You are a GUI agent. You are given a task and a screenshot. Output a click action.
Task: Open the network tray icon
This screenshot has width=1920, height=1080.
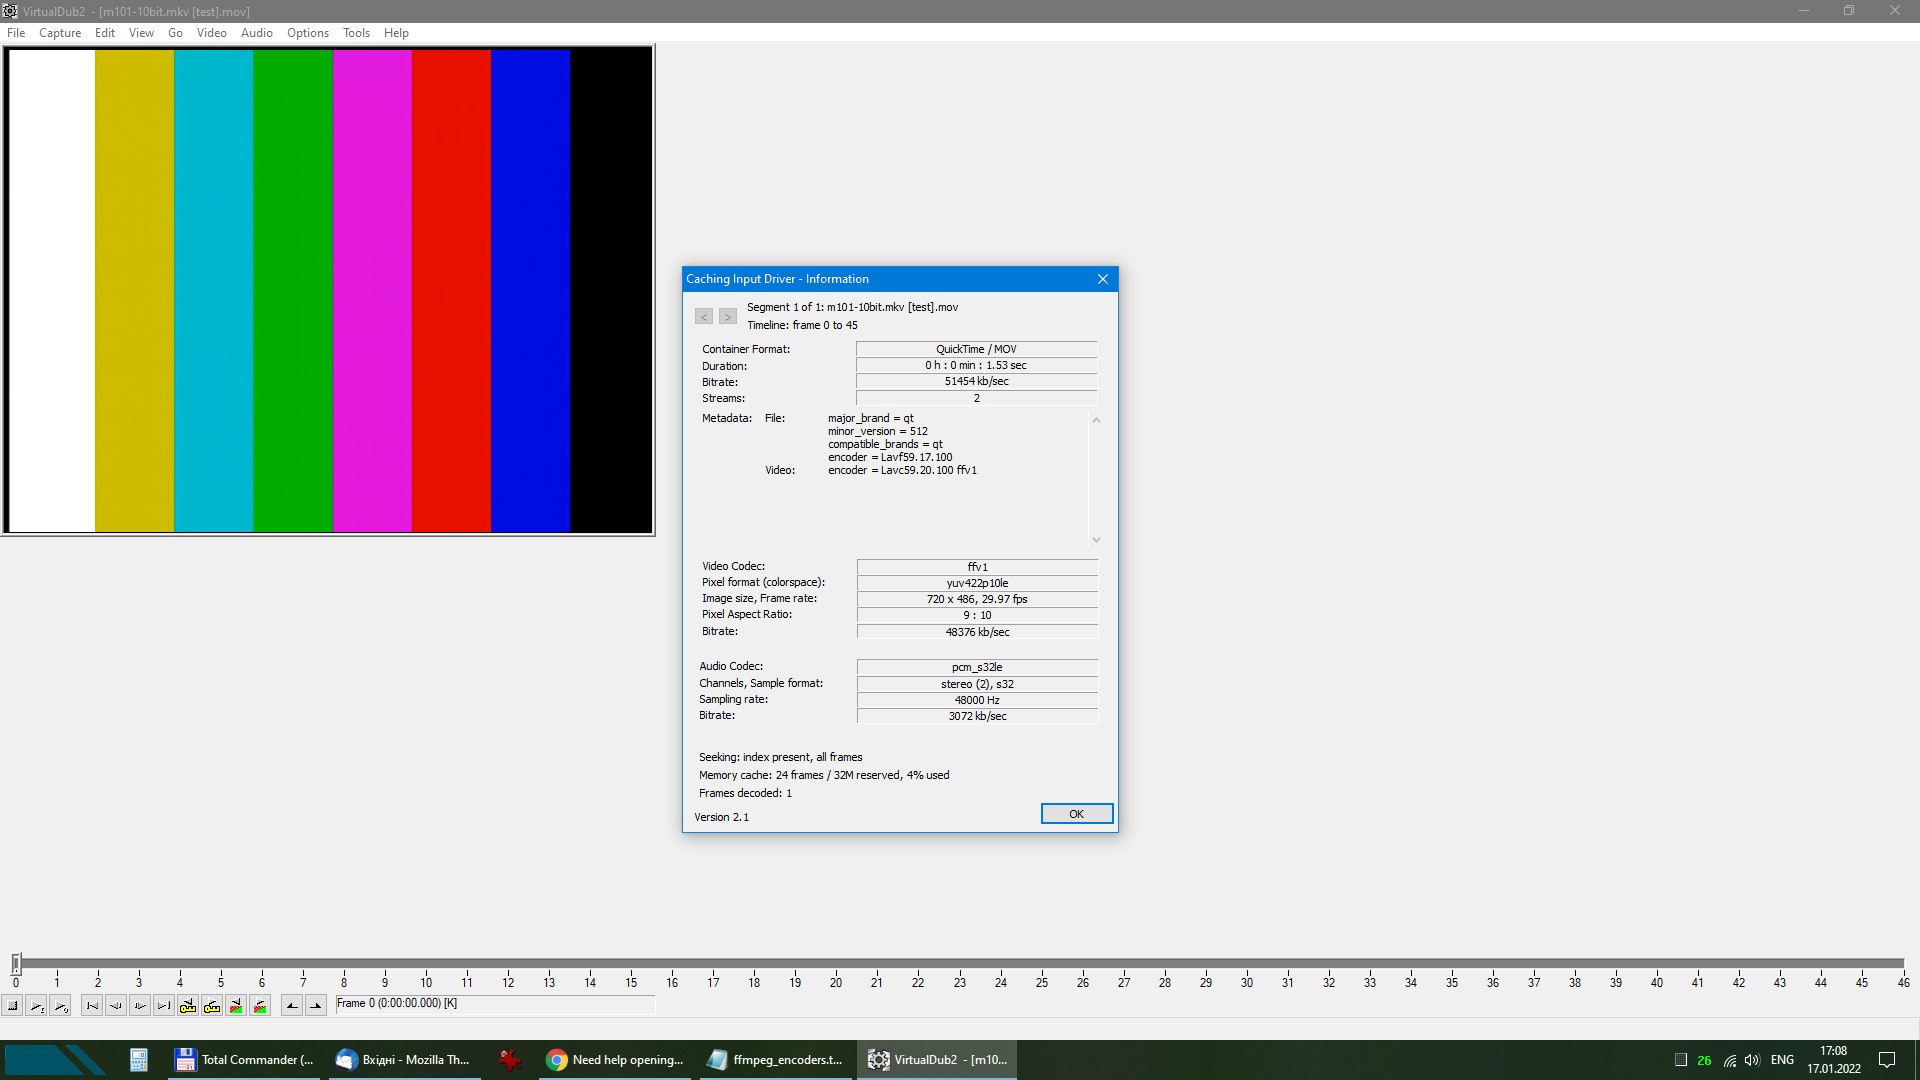coord(1729,1060)
